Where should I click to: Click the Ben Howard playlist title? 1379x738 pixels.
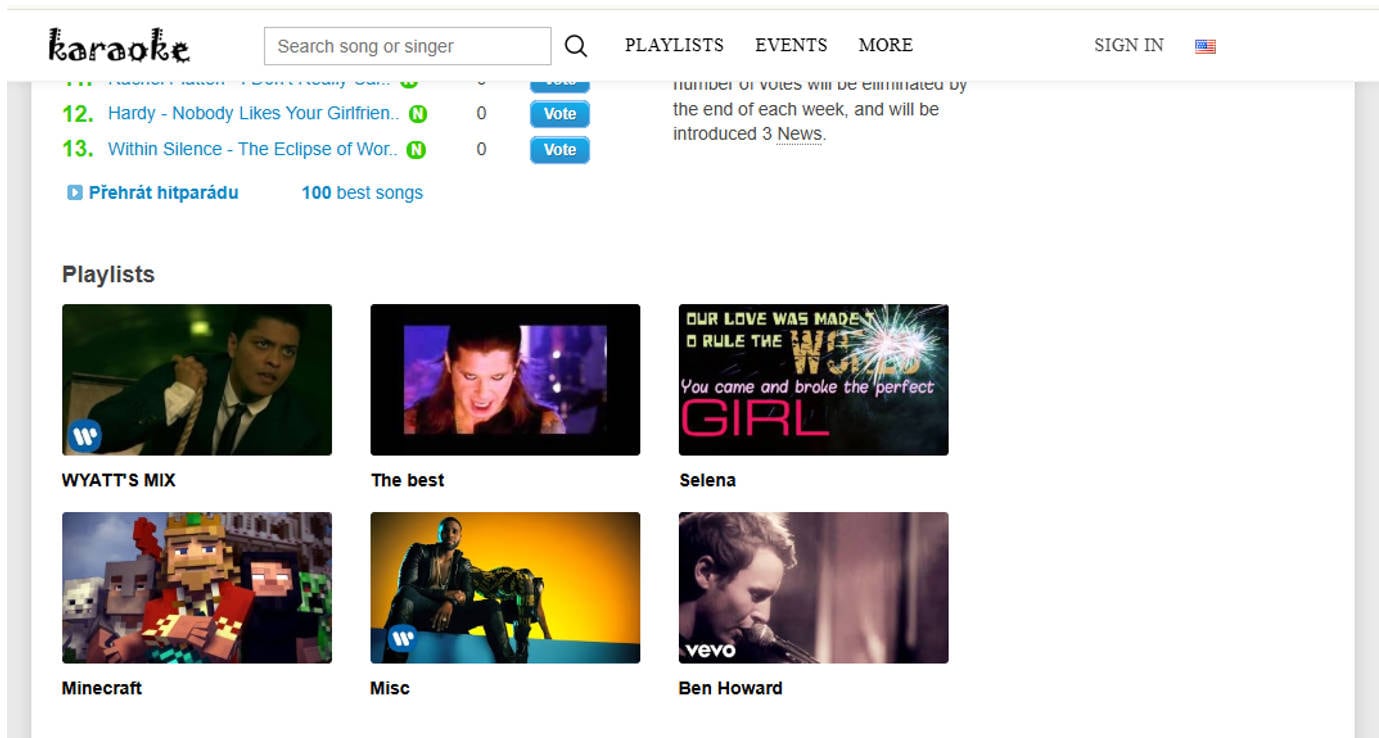[x=730, y=688]
